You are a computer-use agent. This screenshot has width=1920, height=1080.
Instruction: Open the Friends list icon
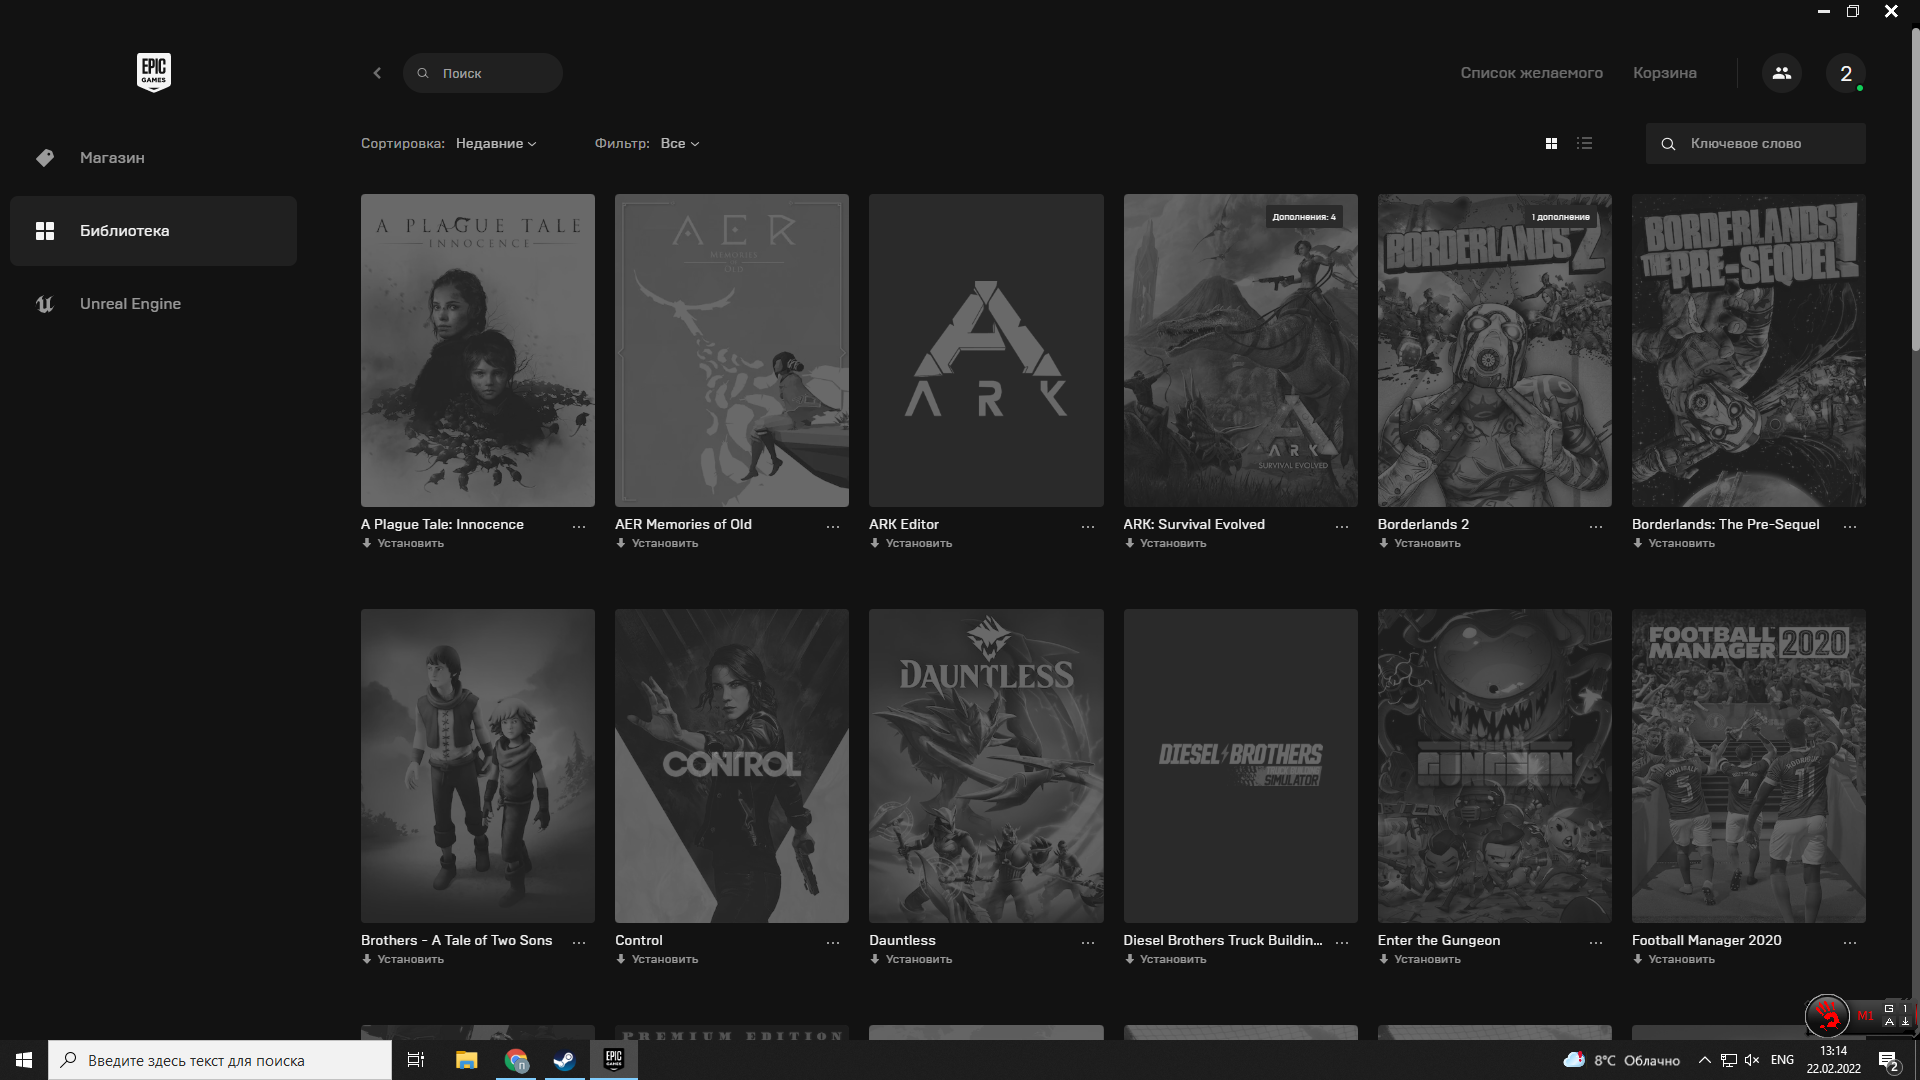click(x=1782, y=73)
